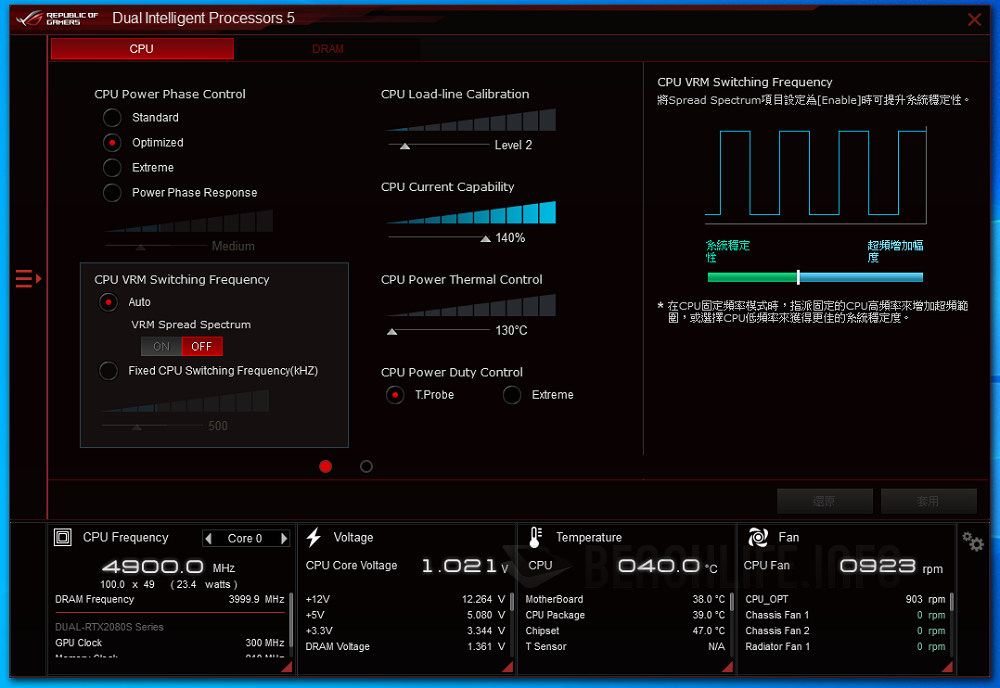Click the 還原 restore button
The height and width of the screenshot is (688, 1000).
tap(824, 501)
